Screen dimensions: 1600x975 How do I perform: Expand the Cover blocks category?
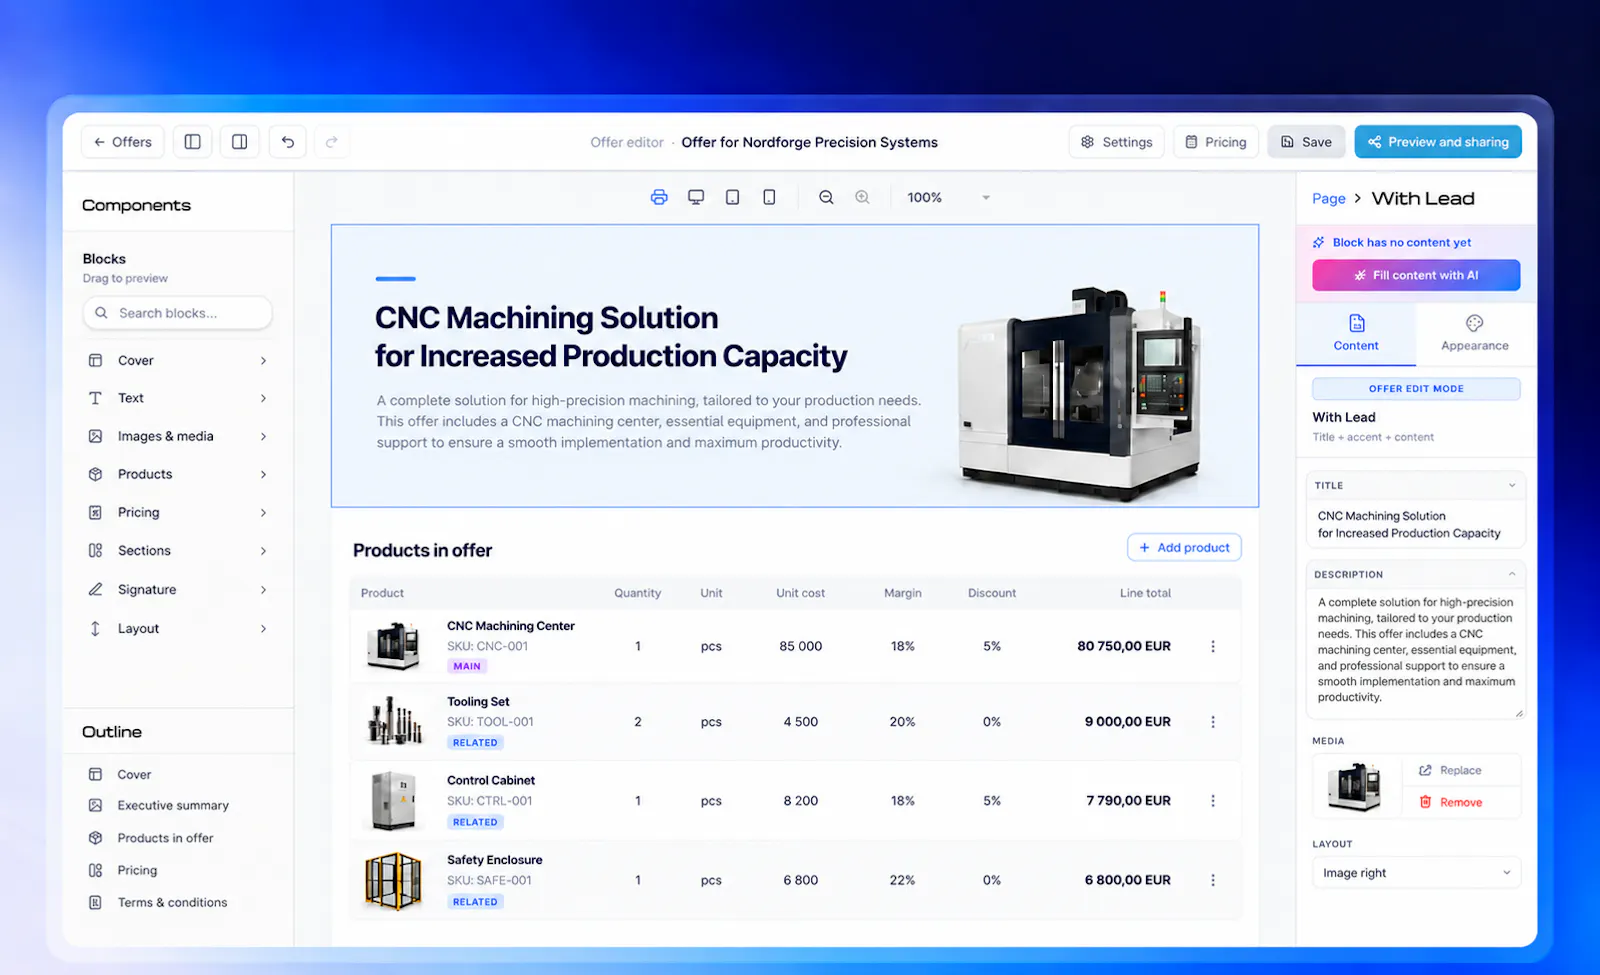pos(178,361)
